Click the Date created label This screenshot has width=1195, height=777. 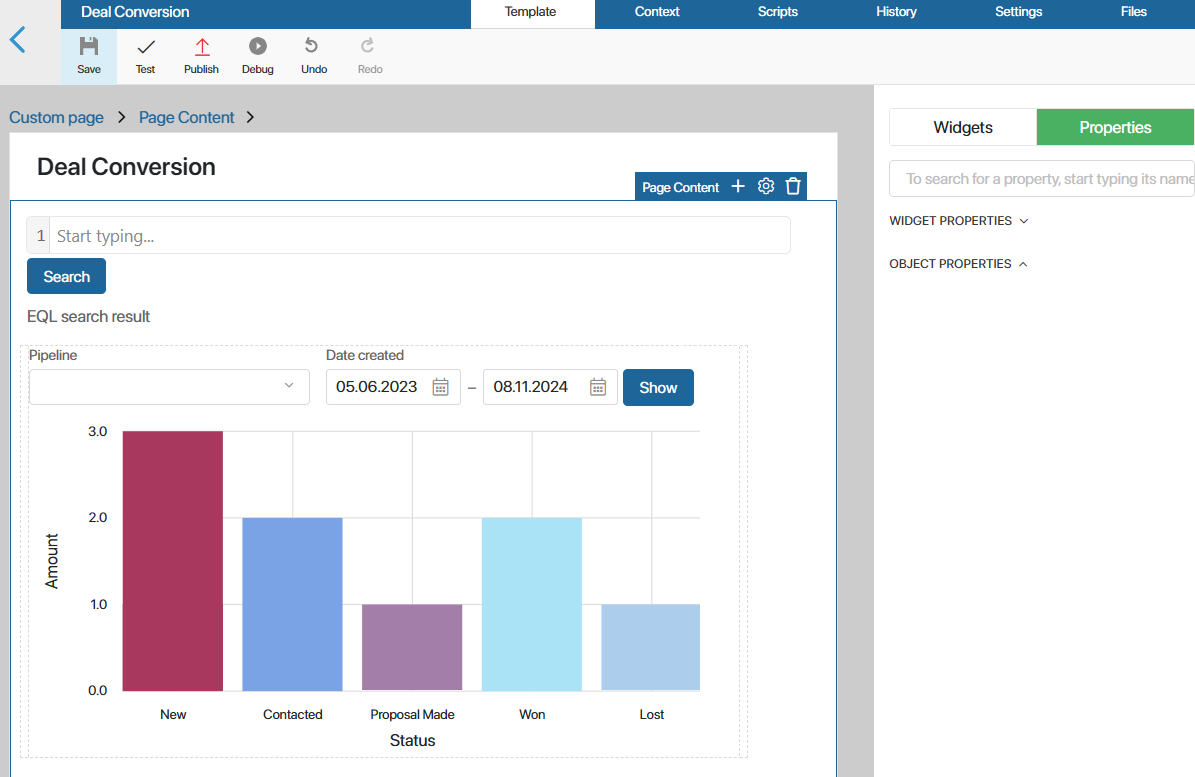(365, 355)
